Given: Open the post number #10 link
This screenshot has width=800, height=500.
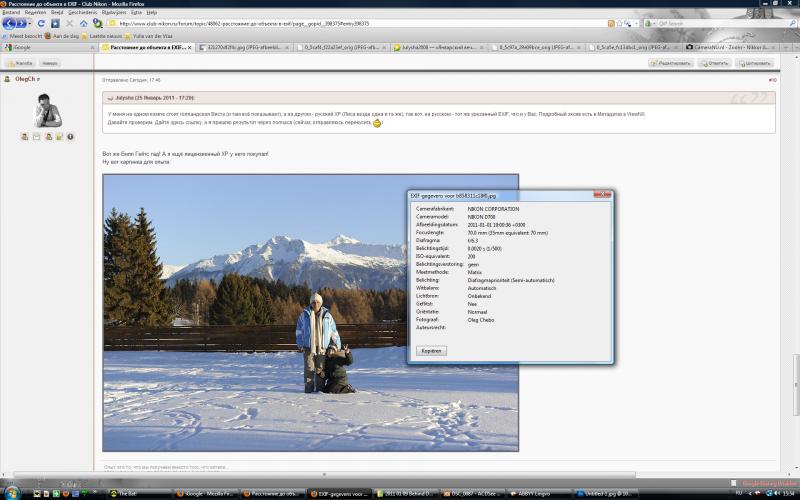Looking at the screenshot, I should tap(772, 80).
